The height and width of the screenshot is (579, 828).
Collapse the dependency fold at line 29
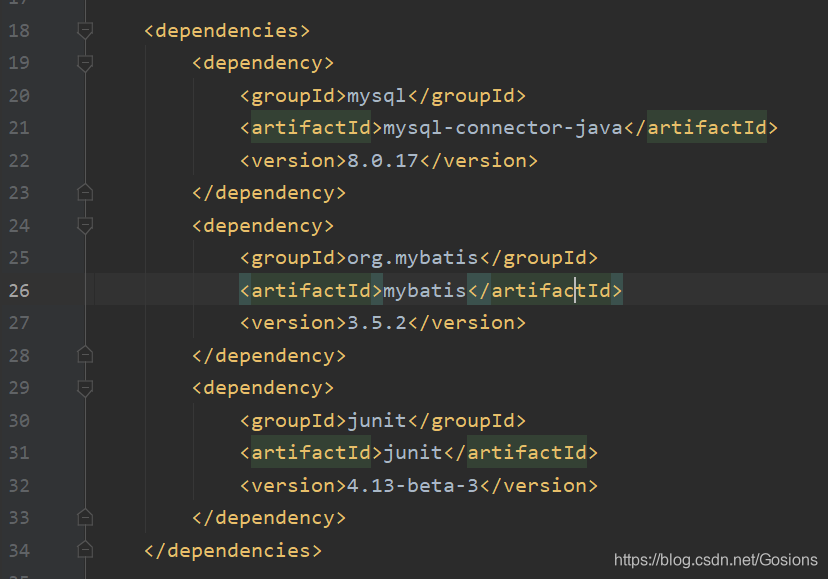click(x=85, y=388)
